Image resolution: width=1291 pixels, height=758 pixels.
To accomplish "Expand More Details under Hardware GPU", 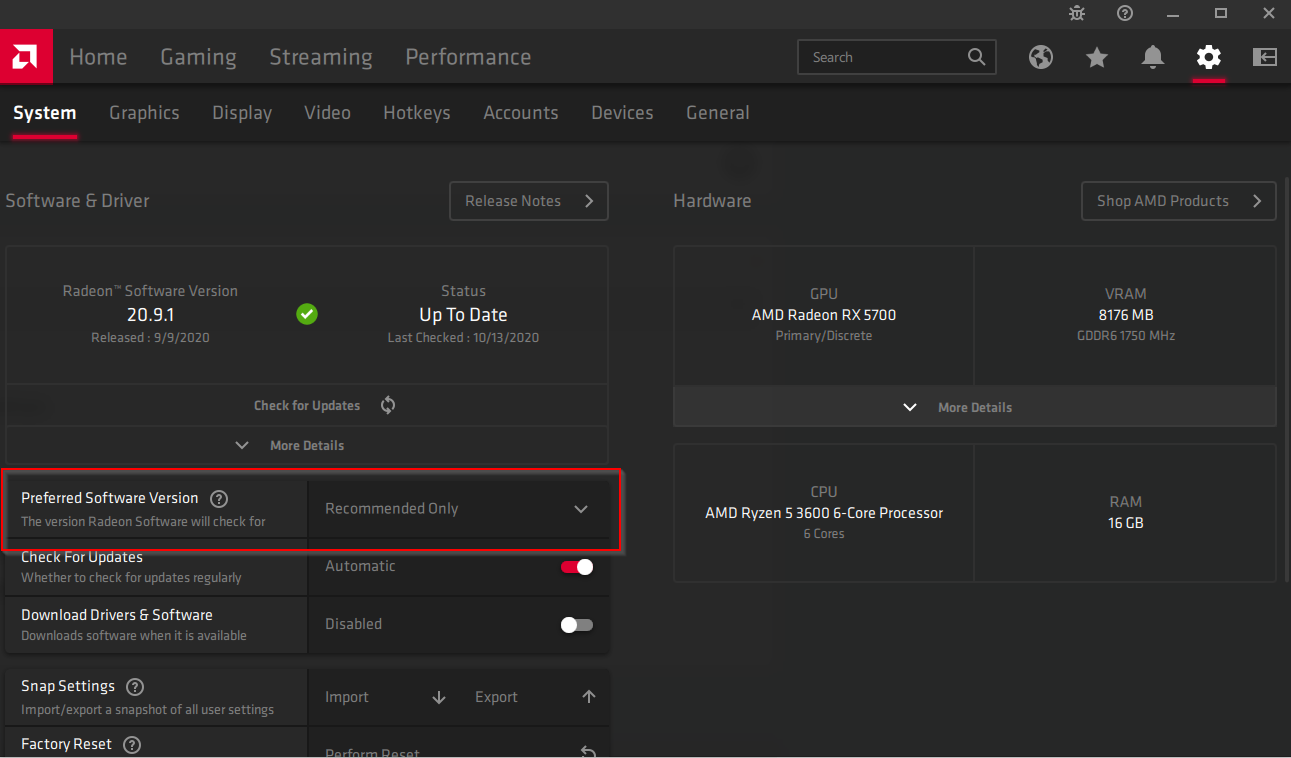I will [x=975, y=407].
